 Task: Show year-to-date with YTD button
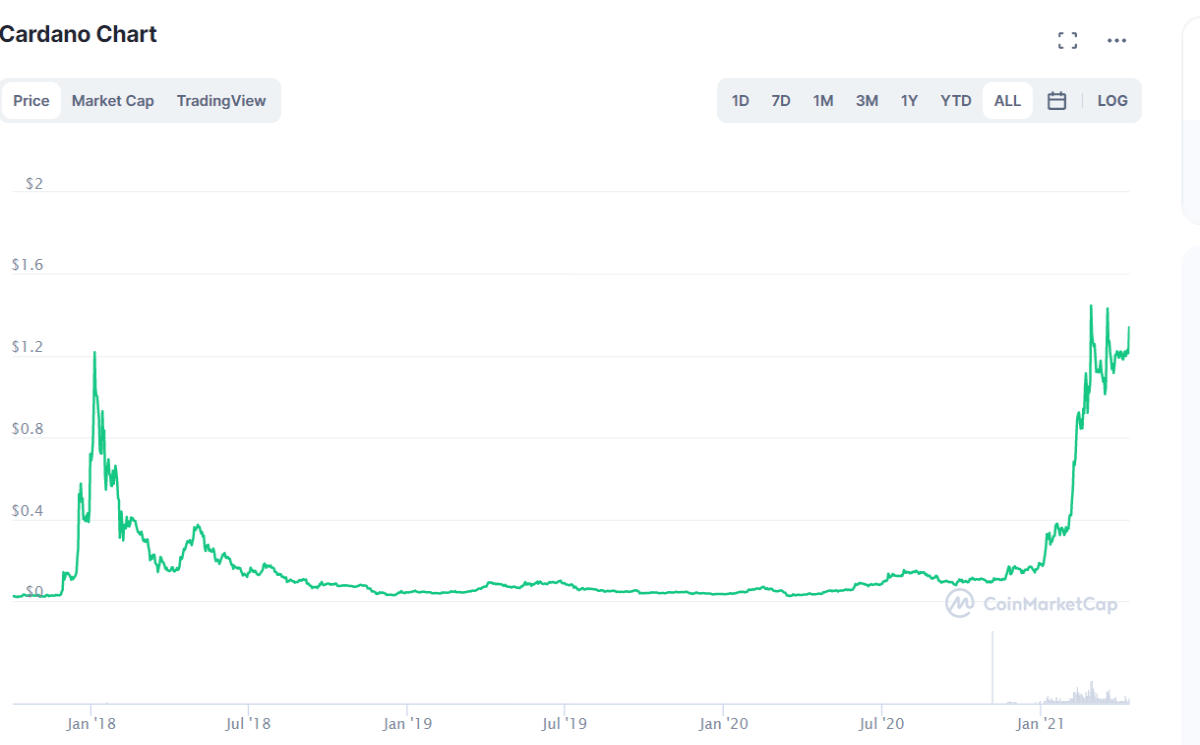coord(956,101)
